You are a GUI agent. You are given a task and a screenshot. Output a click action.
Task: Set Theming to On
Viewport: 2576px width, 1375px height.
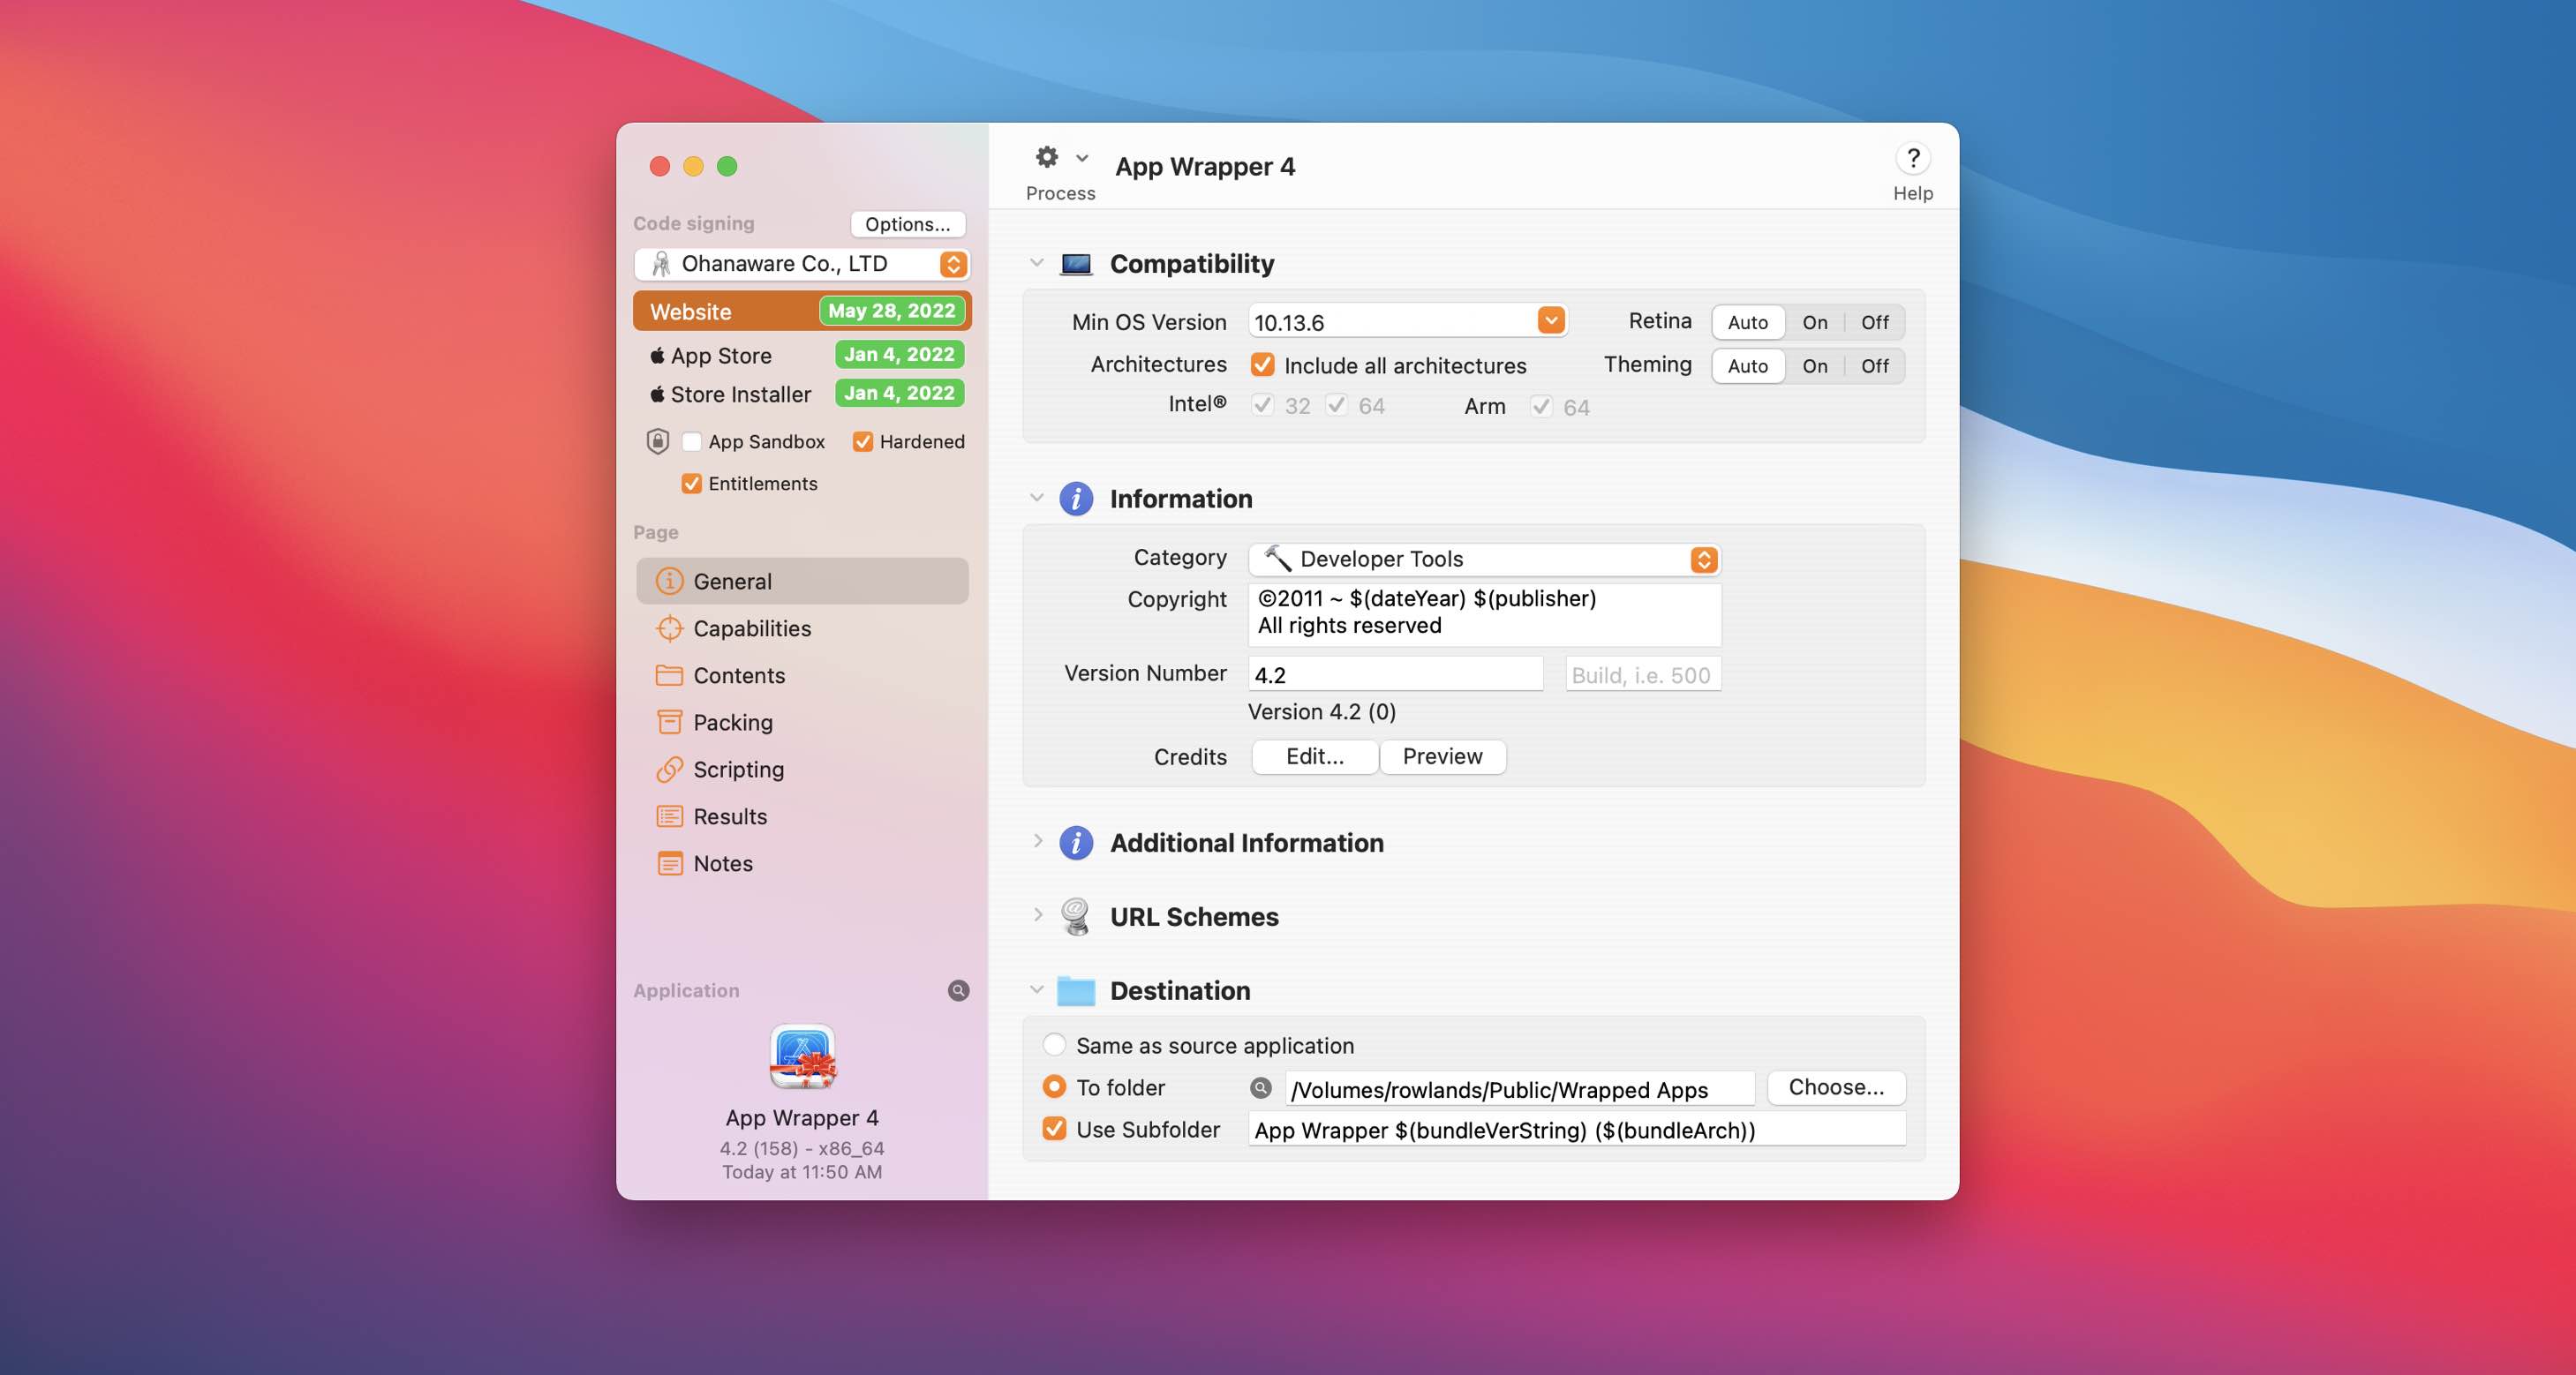tap(1815, 366)
